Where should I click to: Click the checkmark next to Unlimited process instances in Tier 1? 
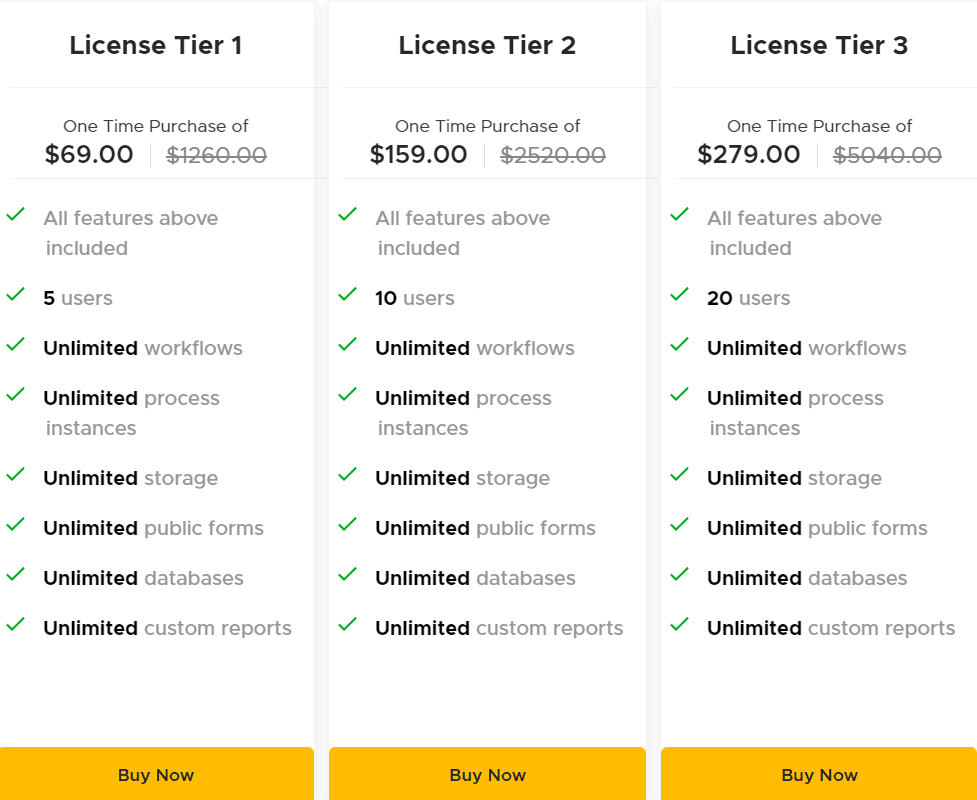15,397
